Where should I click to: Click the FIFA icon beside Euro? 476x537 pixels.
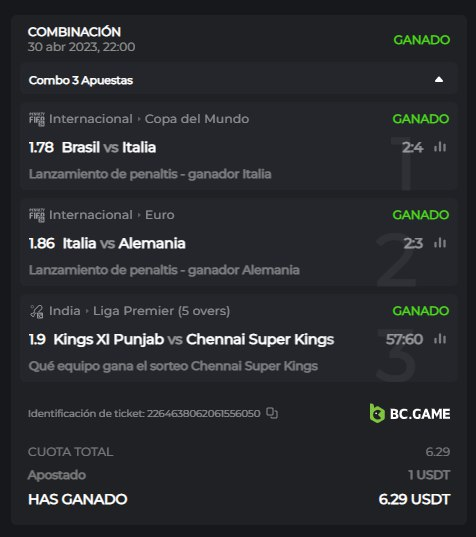(37, 215)
